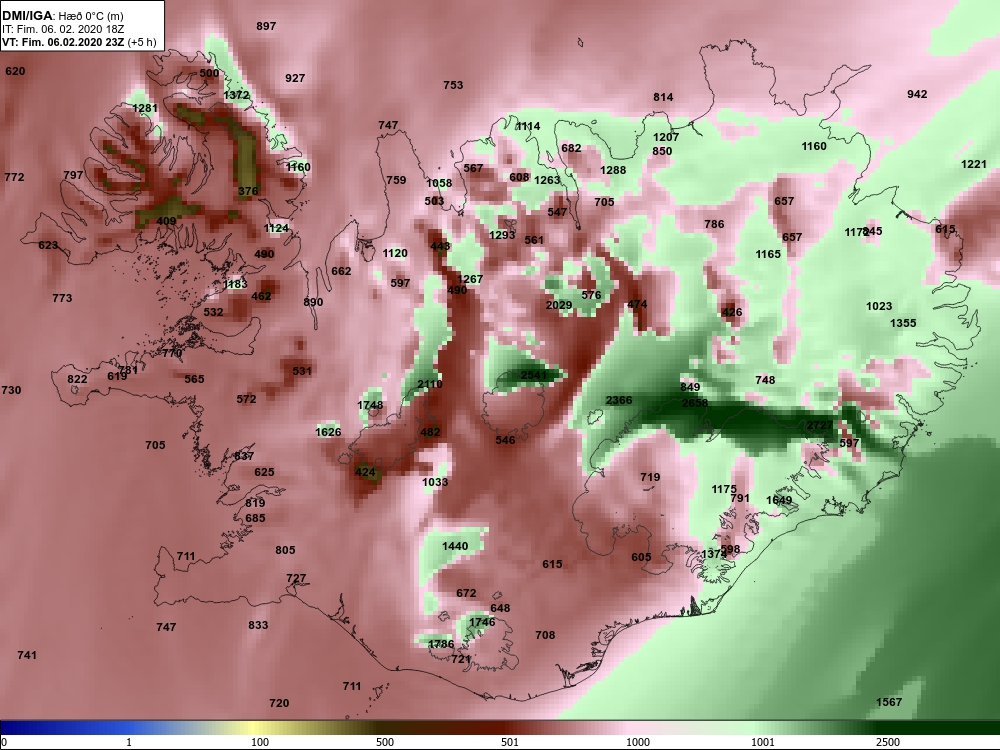Select the 2541 height label

coord(534,375)
